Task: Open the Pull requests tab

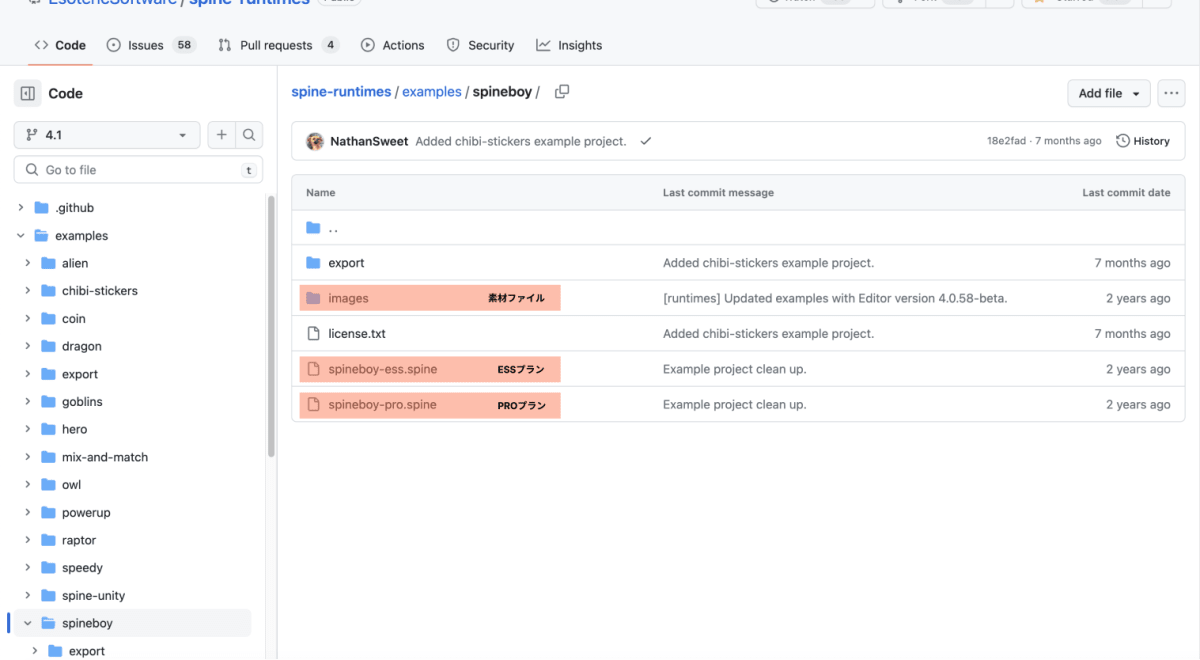Action: (279, 45)
